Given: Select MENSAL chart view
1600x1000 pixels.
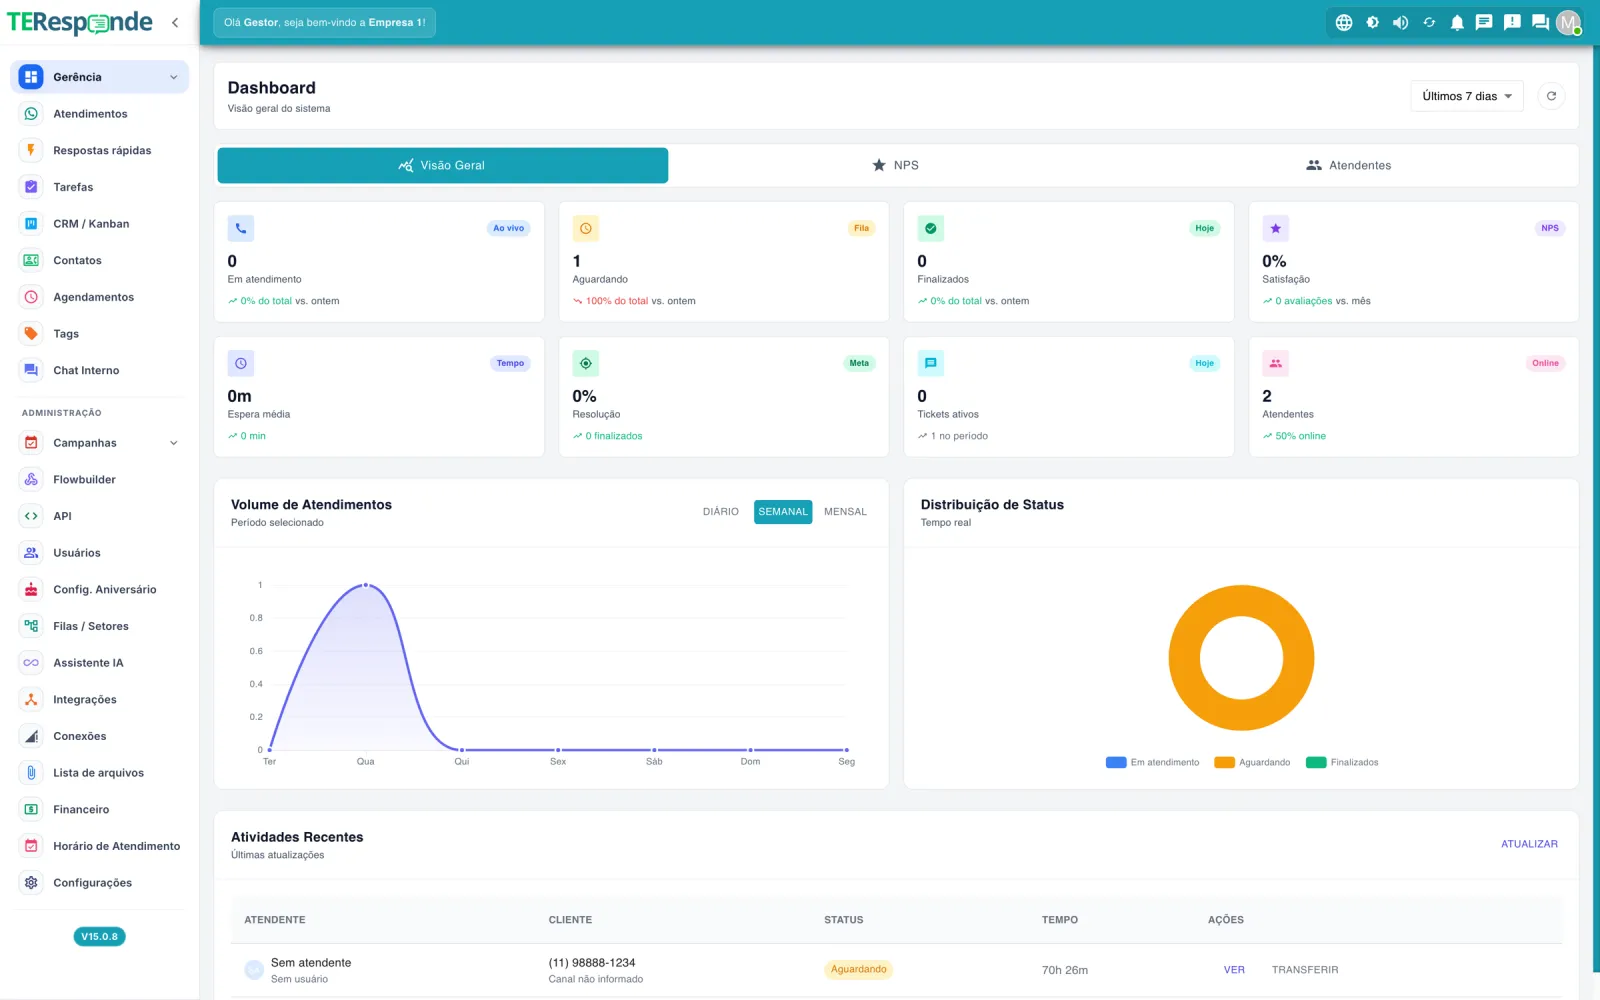Looking at the screenshot, I should [845, 512].
